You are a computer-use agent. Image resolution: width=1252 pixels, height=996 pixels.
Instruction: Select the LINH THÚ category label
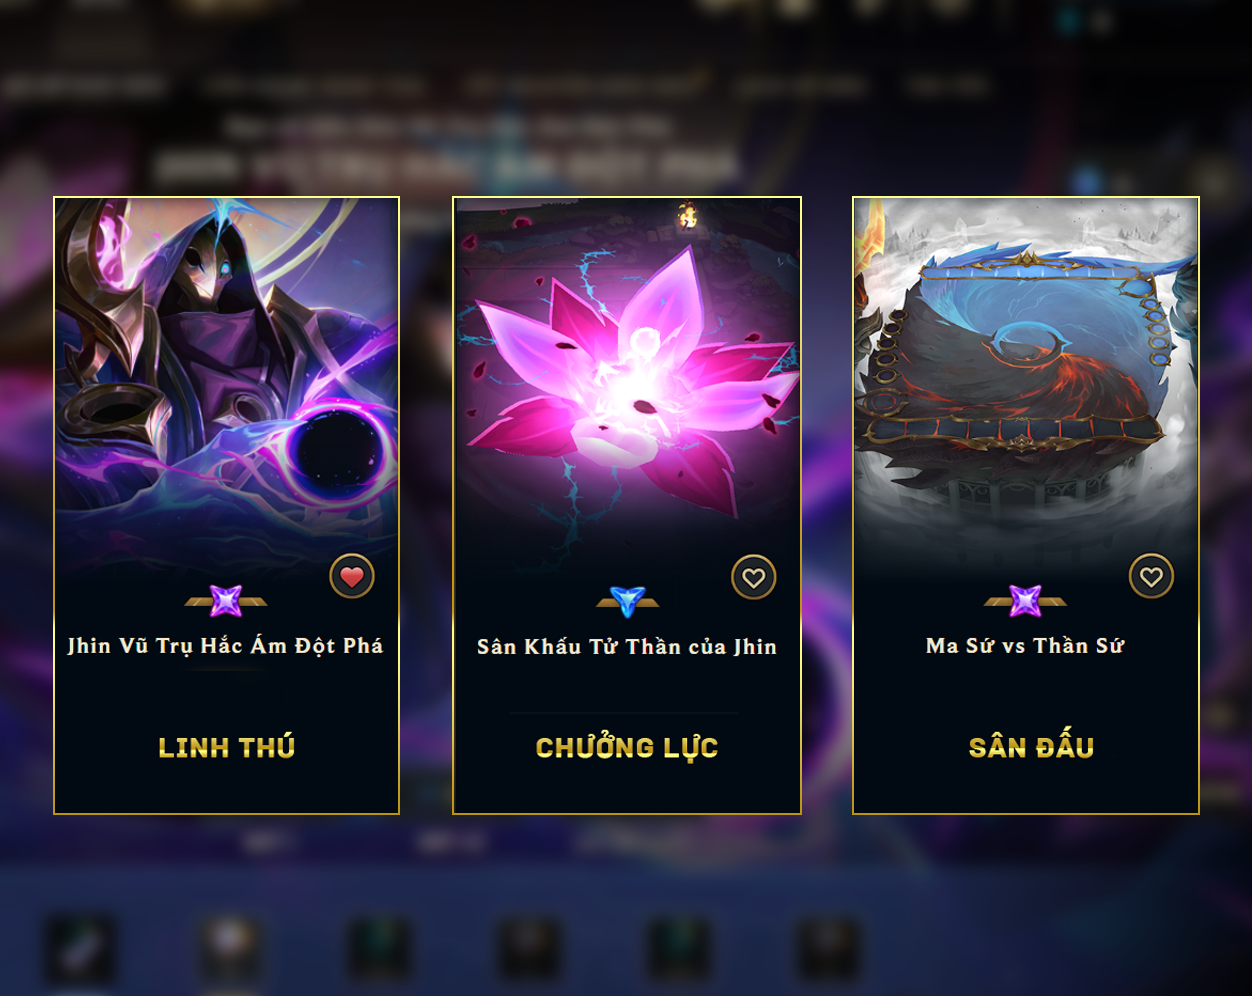(x=226, y=747)
